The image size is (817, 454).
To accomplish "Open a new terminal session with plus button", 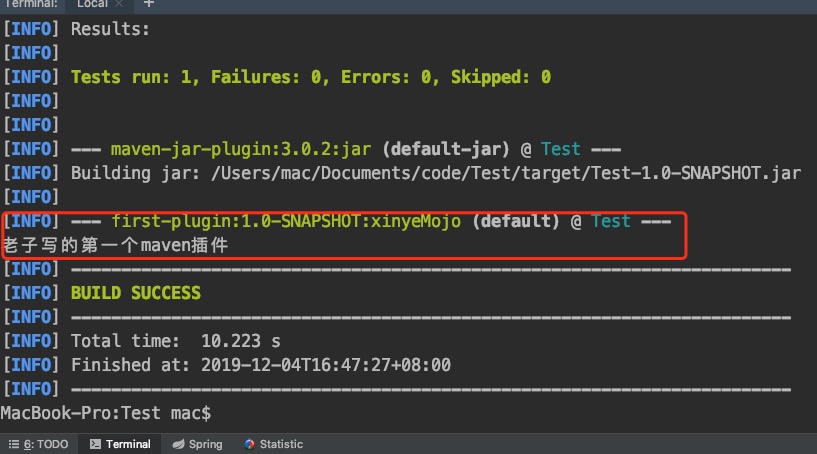I will click(150, 4).
